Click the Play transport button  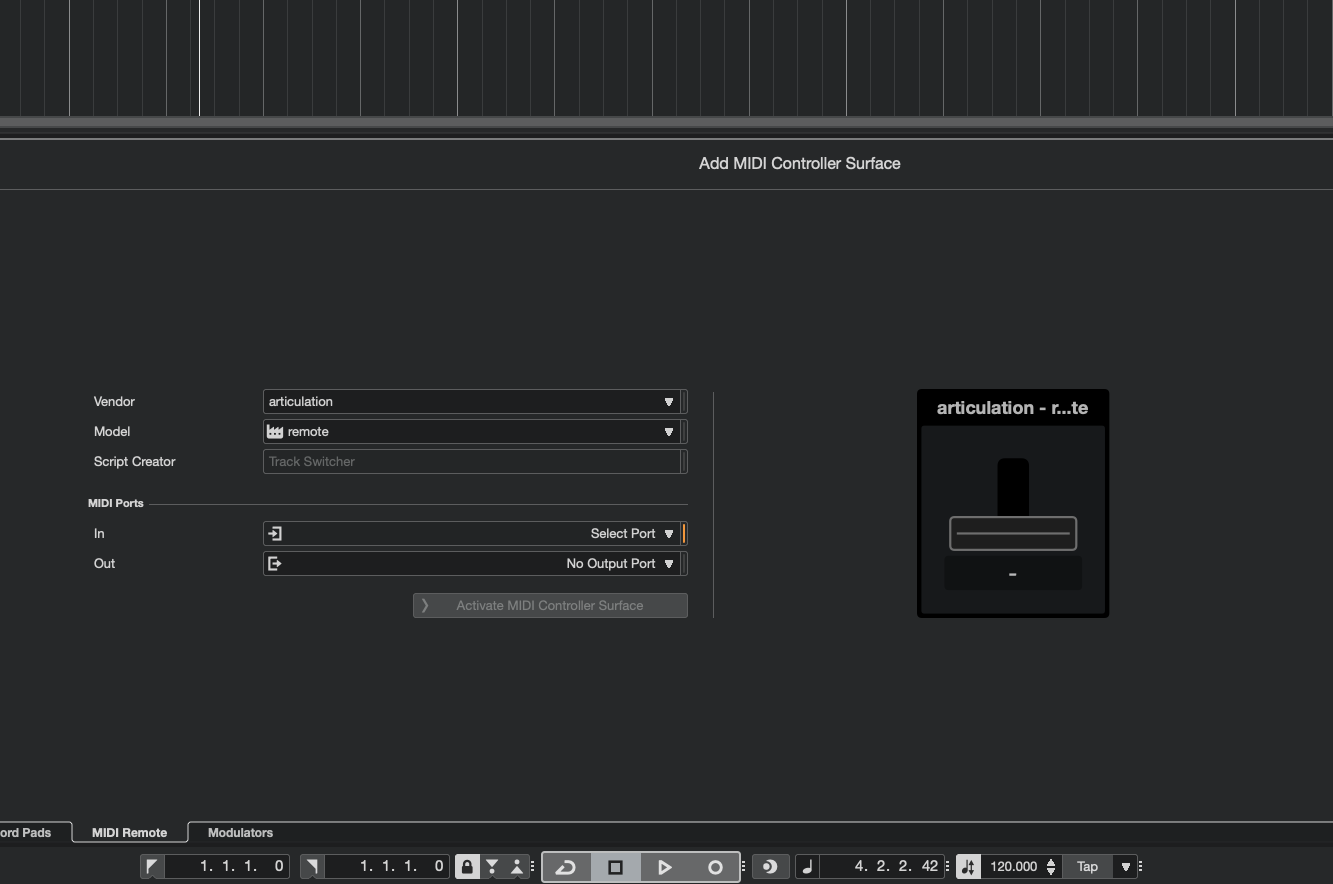click(x=665, y=867)
